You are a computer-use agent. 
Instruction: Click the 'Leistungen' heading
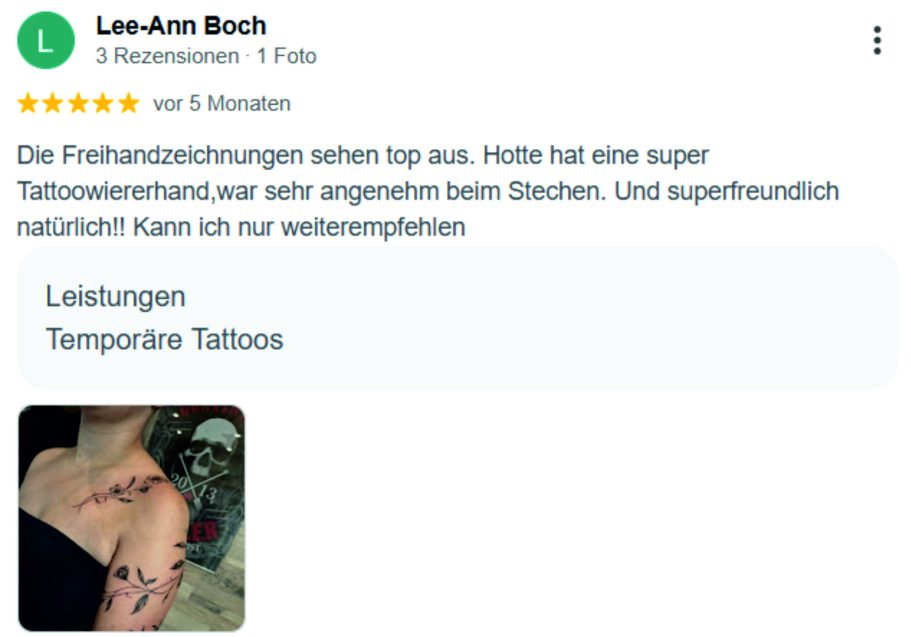pos(116,296)
